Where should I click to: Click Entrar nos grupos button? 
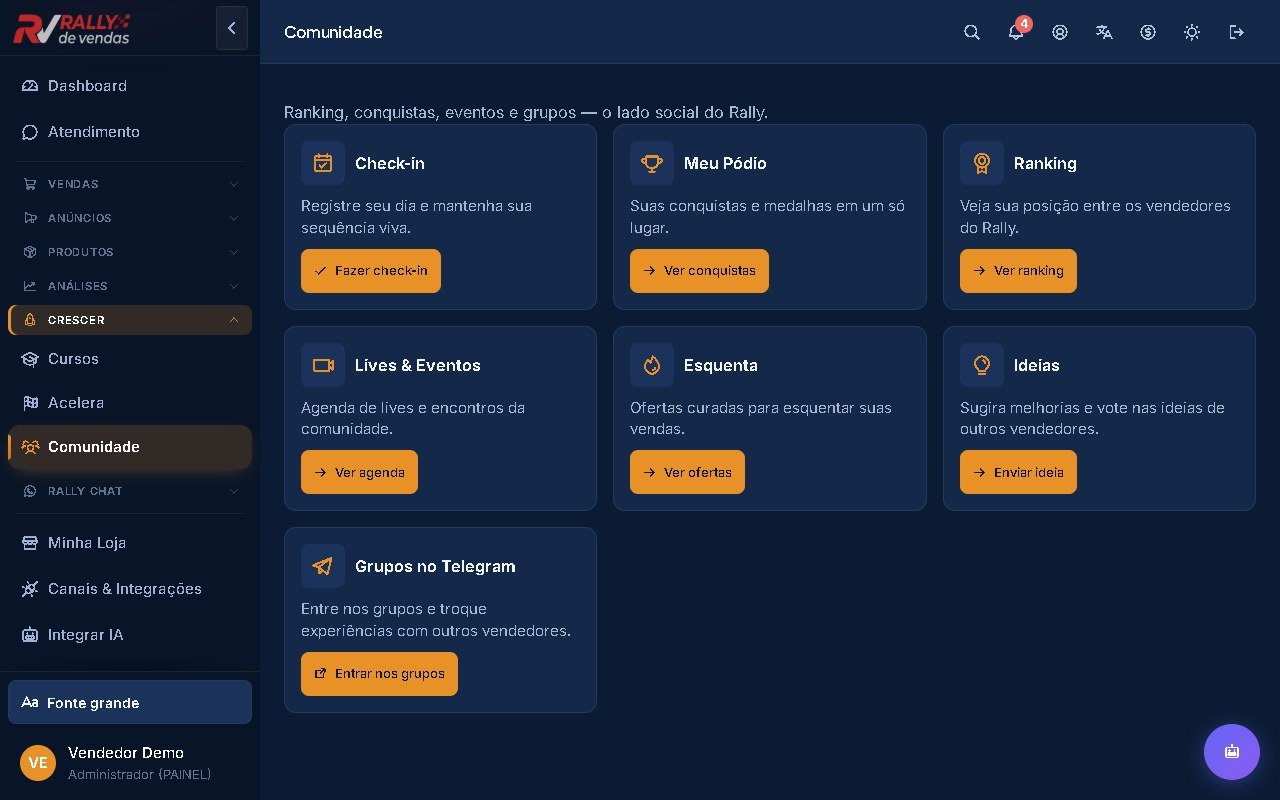click(379, 674)
